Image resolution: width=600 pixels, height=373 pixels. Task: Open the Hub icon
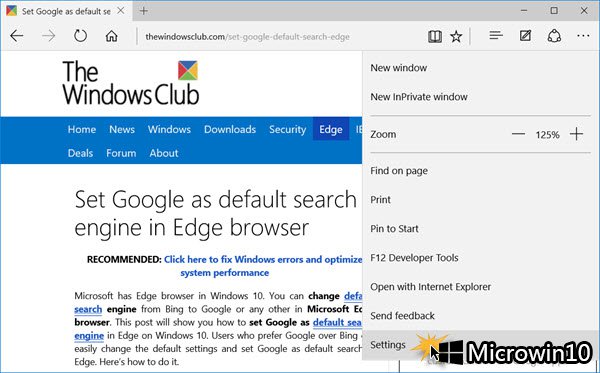(x=496, y=36)
